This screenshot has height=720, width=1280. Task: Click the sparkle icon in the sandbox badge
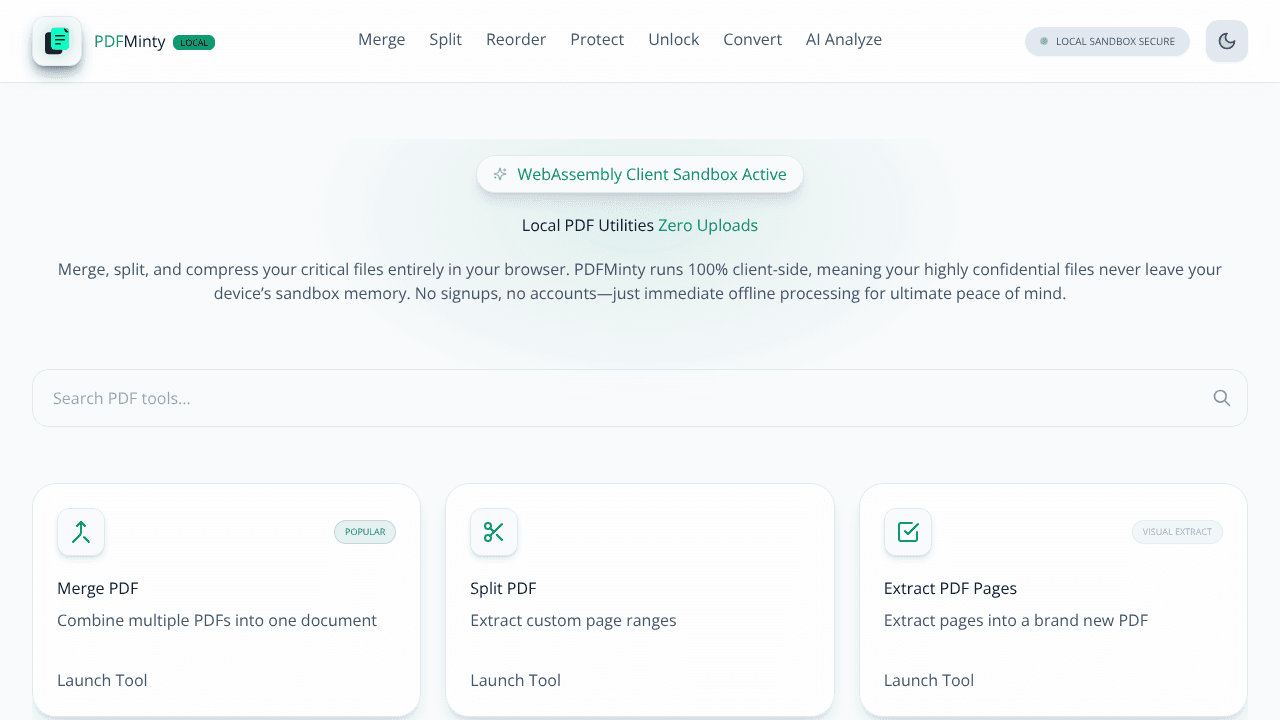pos(500,174)
